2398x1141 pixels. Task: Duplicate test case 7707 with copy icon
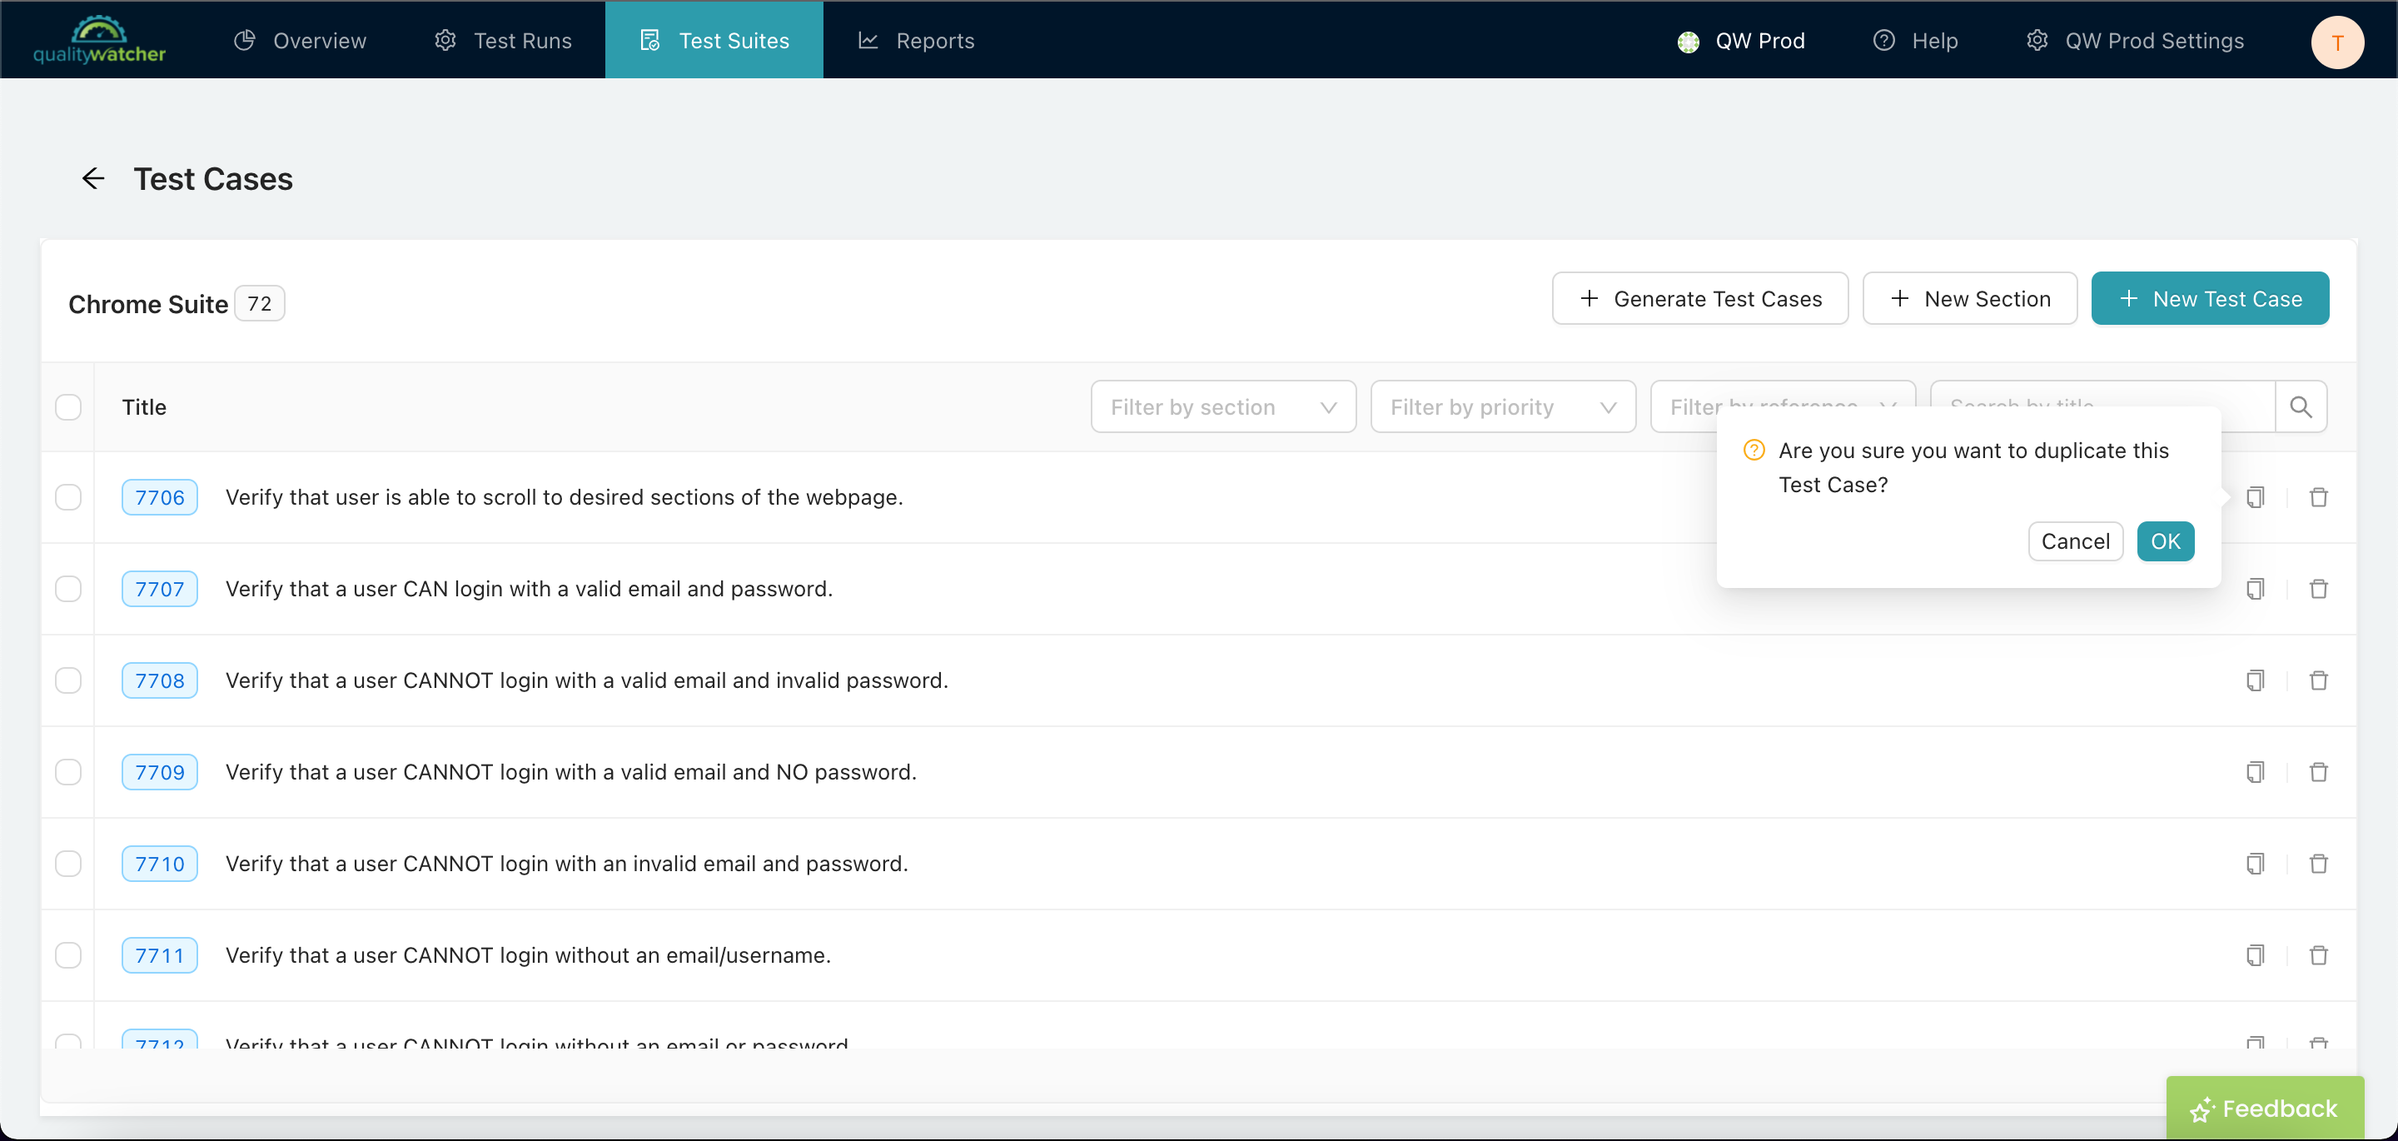(x=2255, y=589)
